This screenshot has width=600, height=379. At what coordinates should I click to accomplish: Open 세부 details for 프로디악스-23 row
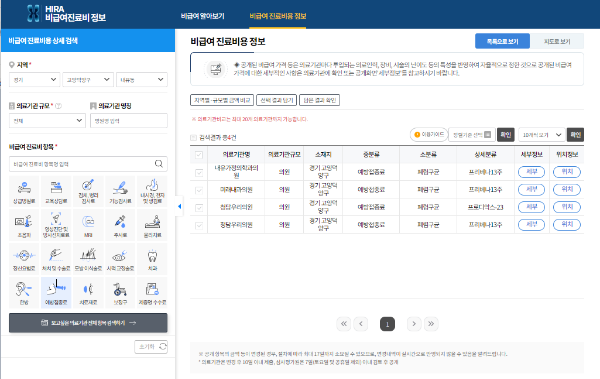click(531, 207)
